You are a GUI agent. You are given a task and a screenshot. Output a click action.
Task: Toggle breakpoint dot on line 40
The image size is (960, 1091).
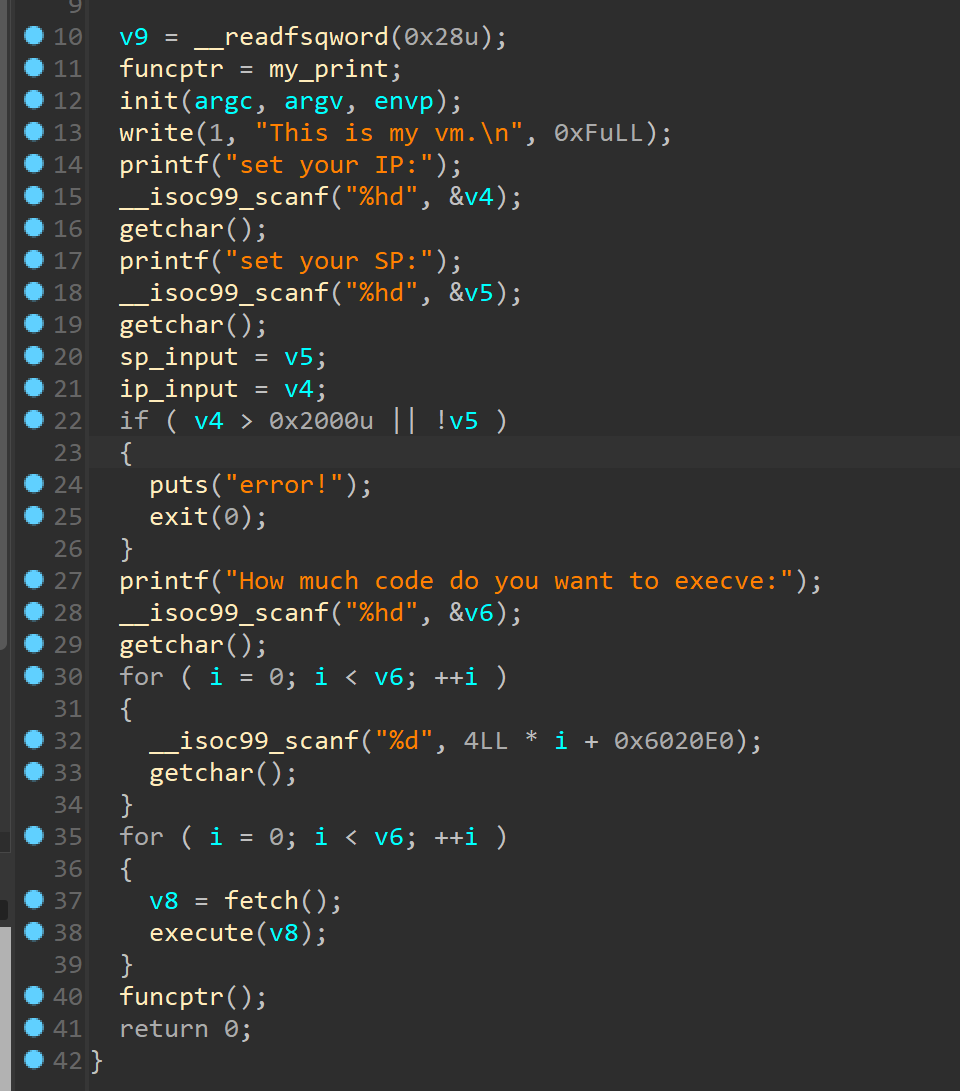pyautogui.click(x=33, y=996)
